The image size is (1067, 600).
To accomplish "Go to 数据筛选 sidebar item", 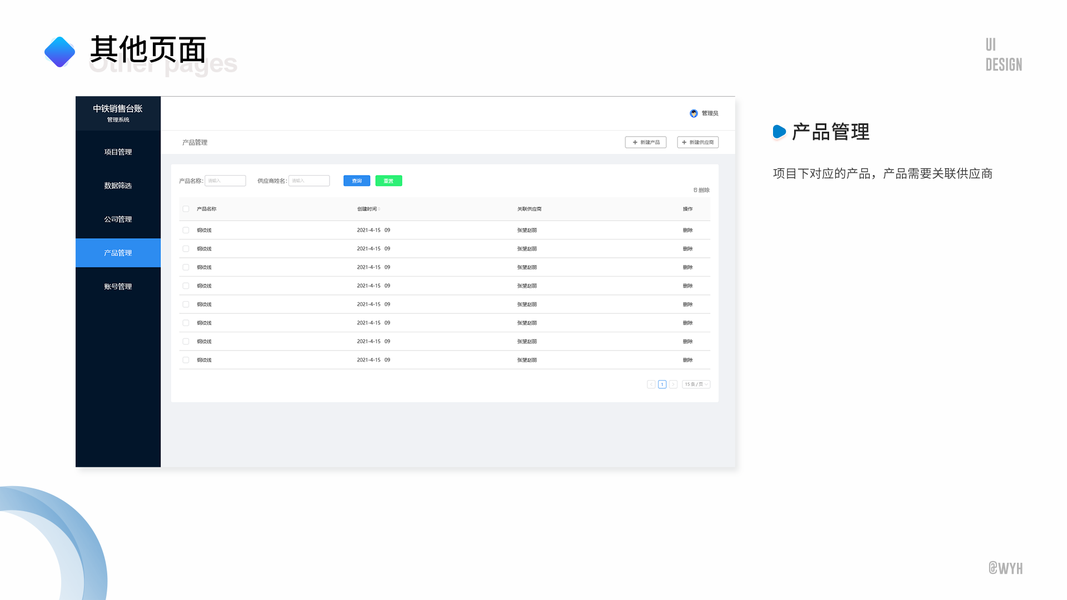I will point(118,186).
